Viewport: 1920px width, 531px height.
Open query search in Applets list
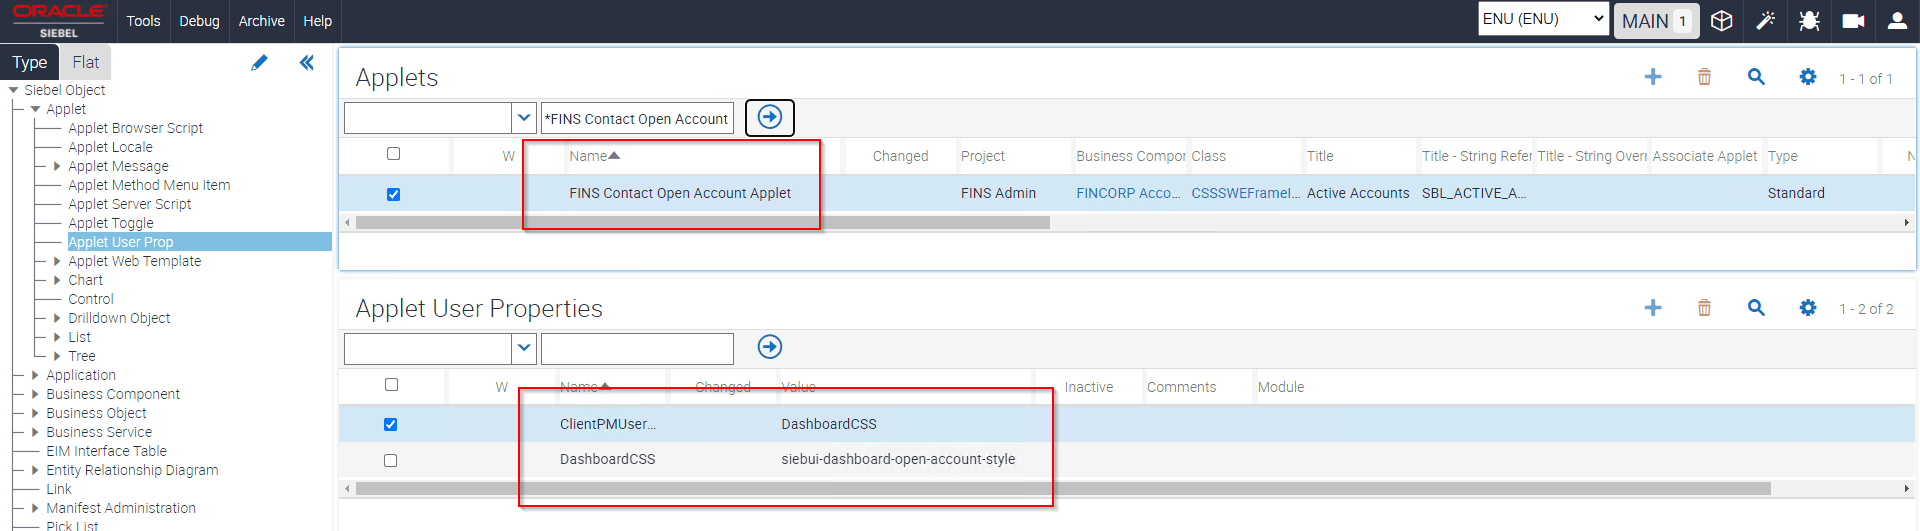1756,77
